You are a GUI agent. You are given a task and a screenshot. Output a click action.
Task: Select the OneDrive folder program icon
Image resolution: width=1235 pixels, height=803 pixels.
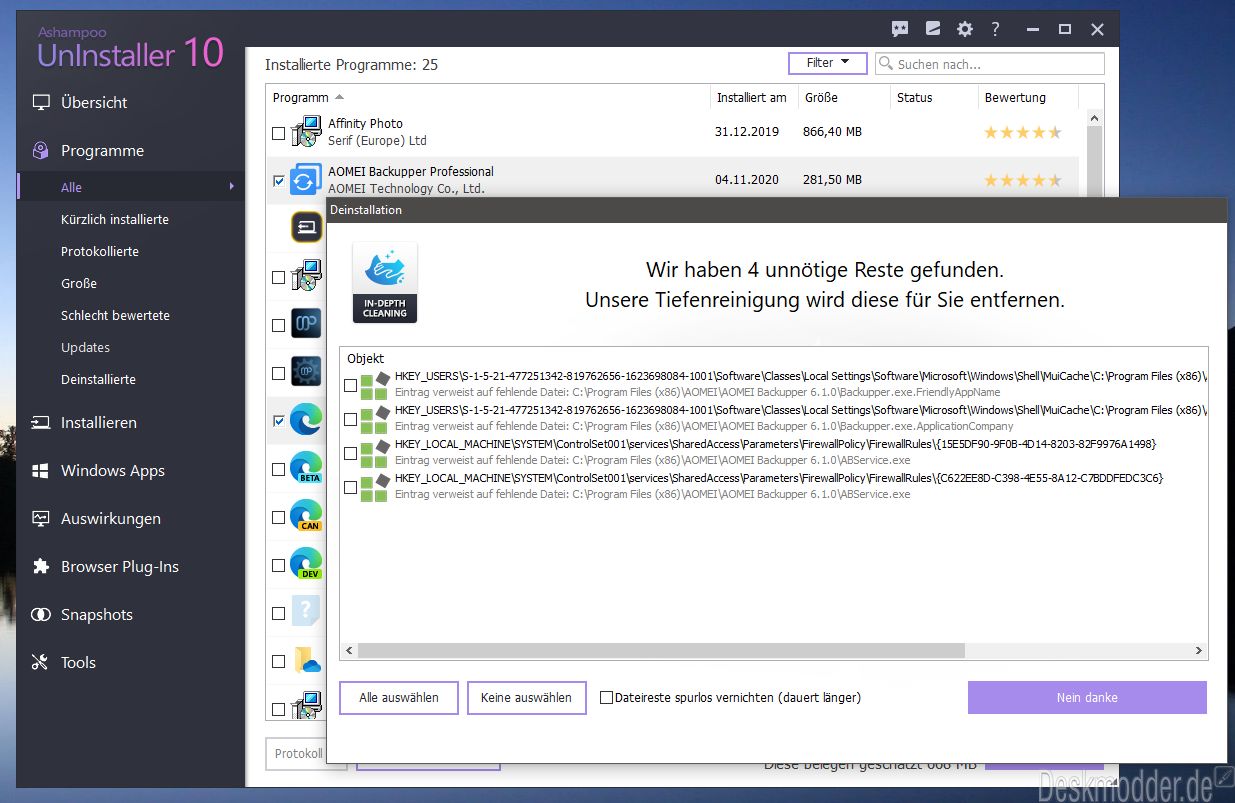click(x=306, y=661)
